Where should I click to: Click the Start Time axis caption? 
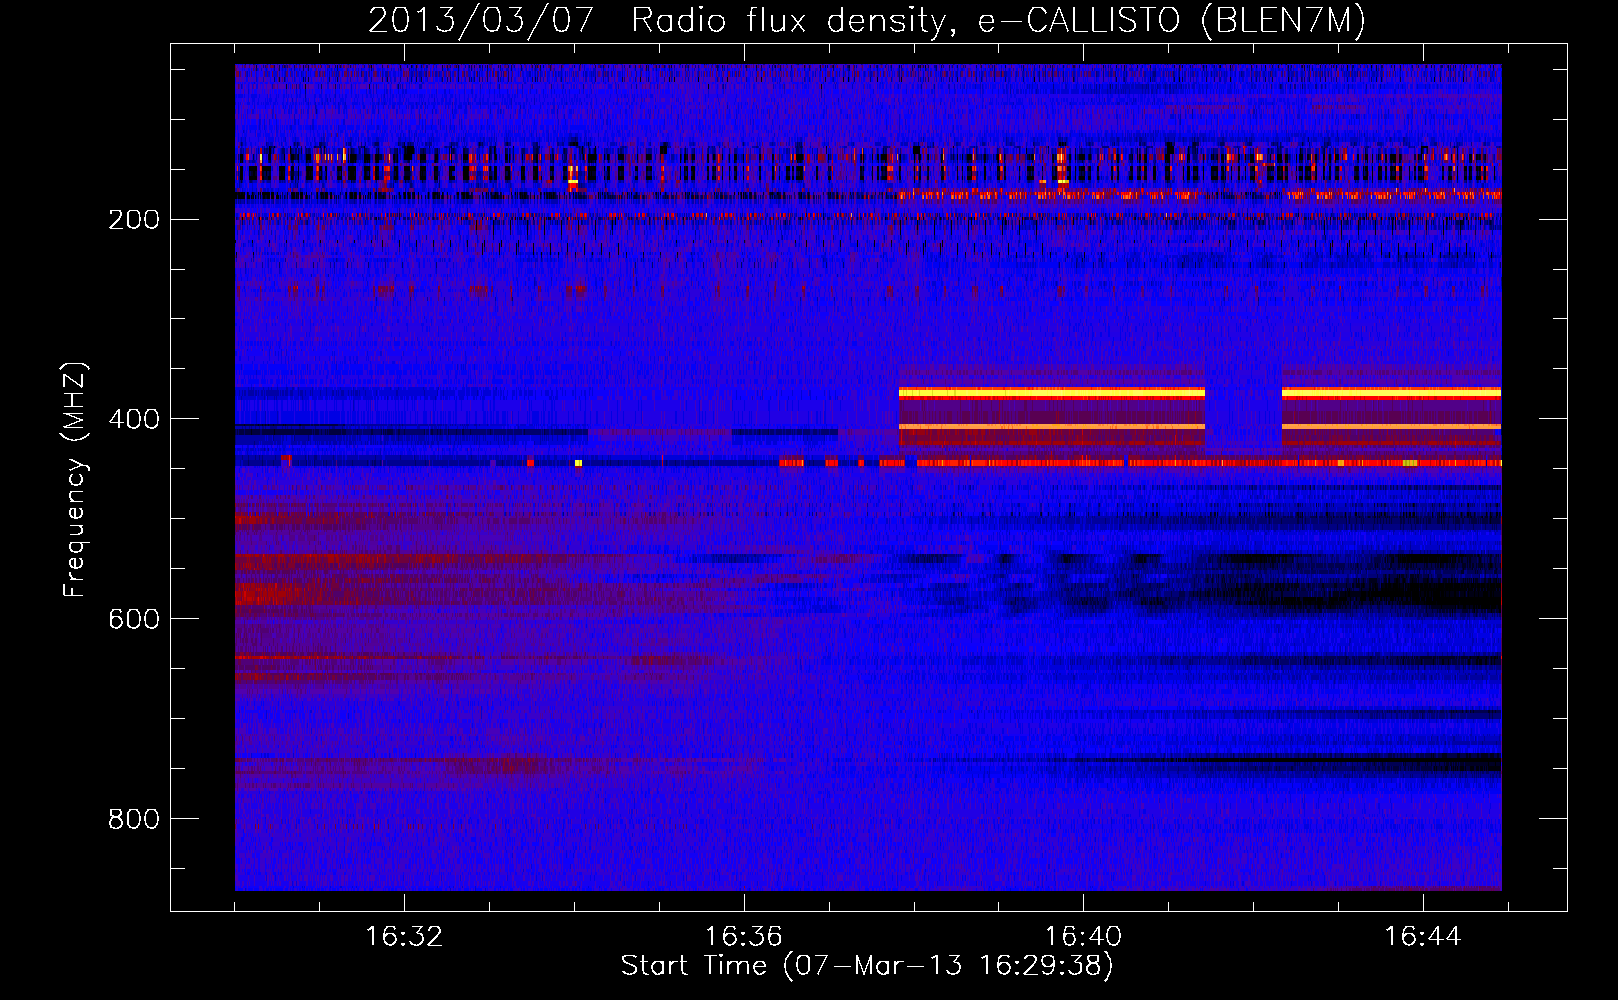coord(867,966)
